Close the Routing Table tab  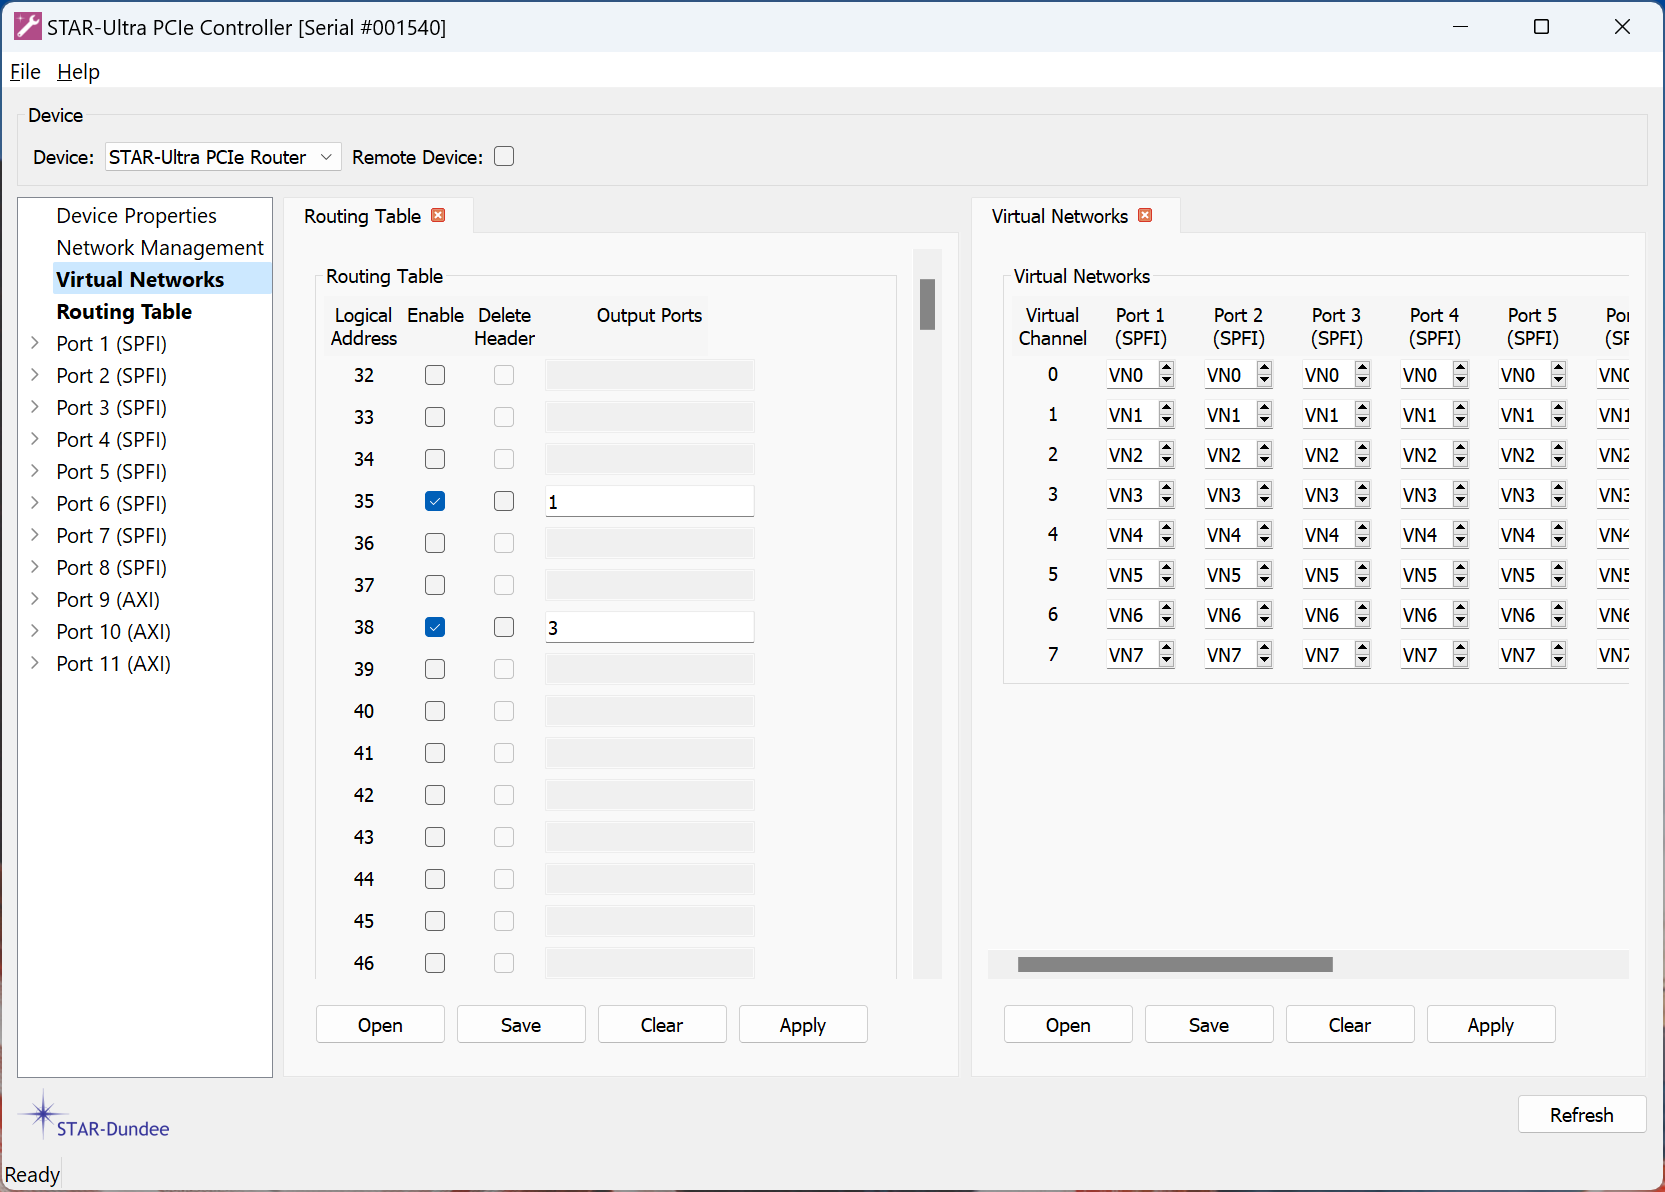tap(438, 216)
